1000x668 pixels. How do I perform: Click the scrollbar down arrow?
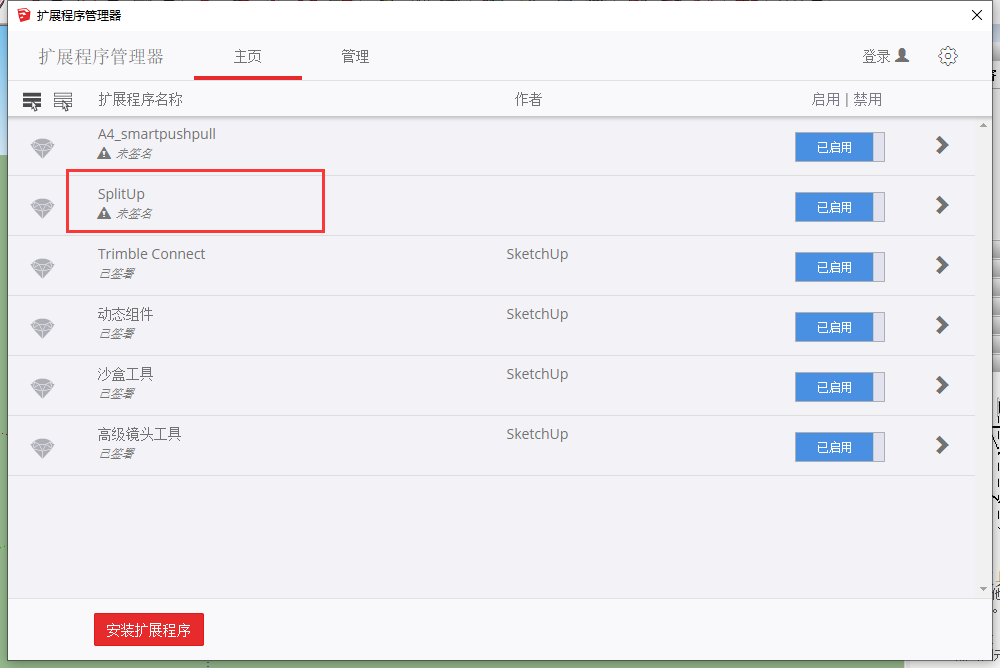point(983,589)
